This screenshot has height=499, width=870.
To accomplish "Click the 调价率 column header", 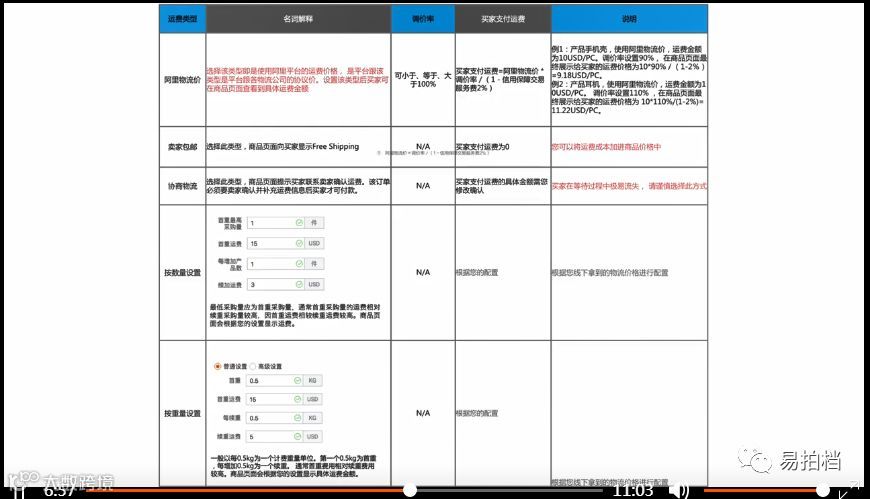I will (423, 19).
